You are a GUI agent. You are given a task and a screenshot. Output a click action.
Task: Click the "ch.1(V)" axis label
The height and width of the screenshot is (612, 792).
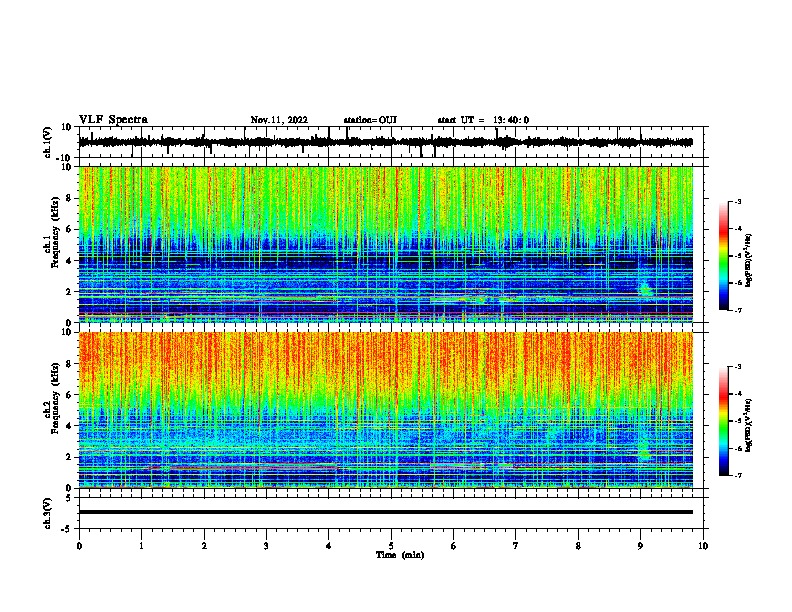pos(48,142)
